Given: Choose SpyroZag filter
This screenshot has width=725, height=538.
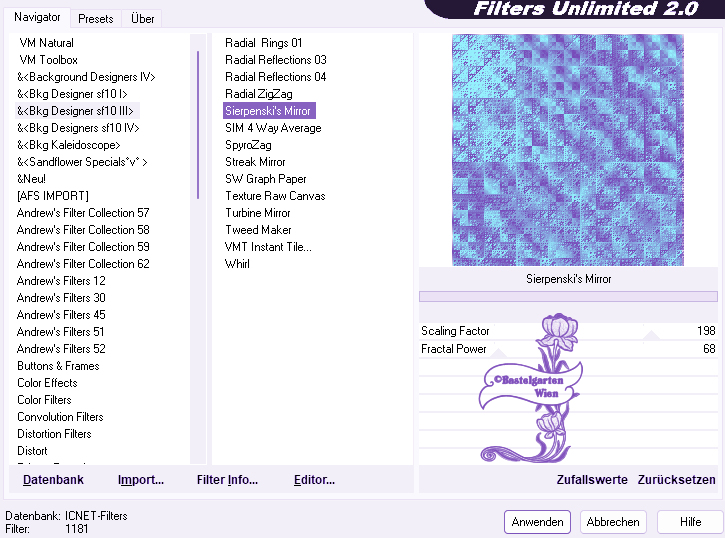Looking at the screenshot, I should [x=248, y=145].
